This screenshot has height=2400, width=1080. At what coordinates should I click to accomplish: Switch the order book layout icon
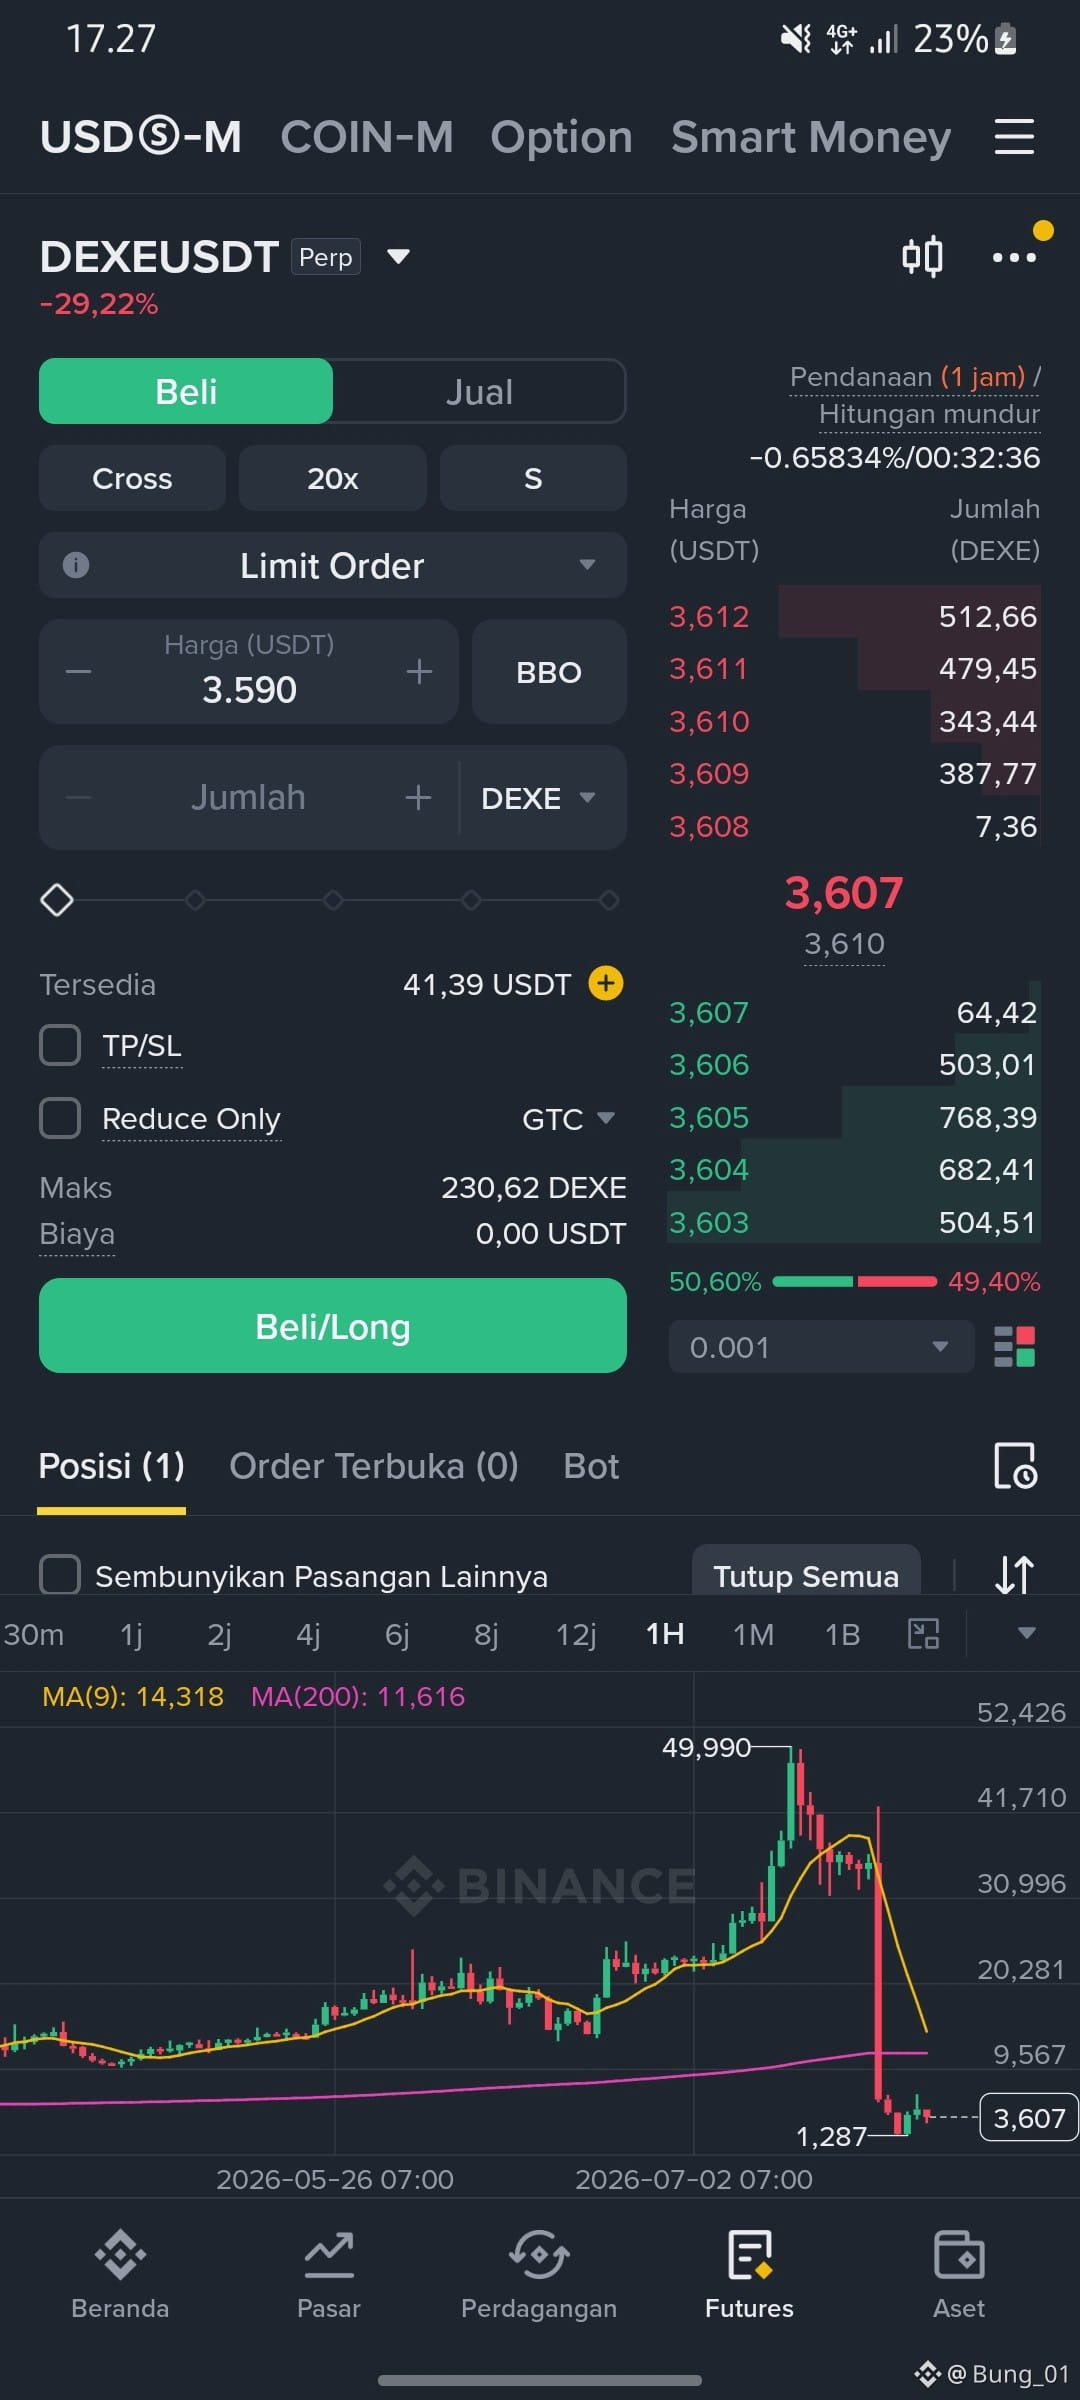tap(1014, 1347)
